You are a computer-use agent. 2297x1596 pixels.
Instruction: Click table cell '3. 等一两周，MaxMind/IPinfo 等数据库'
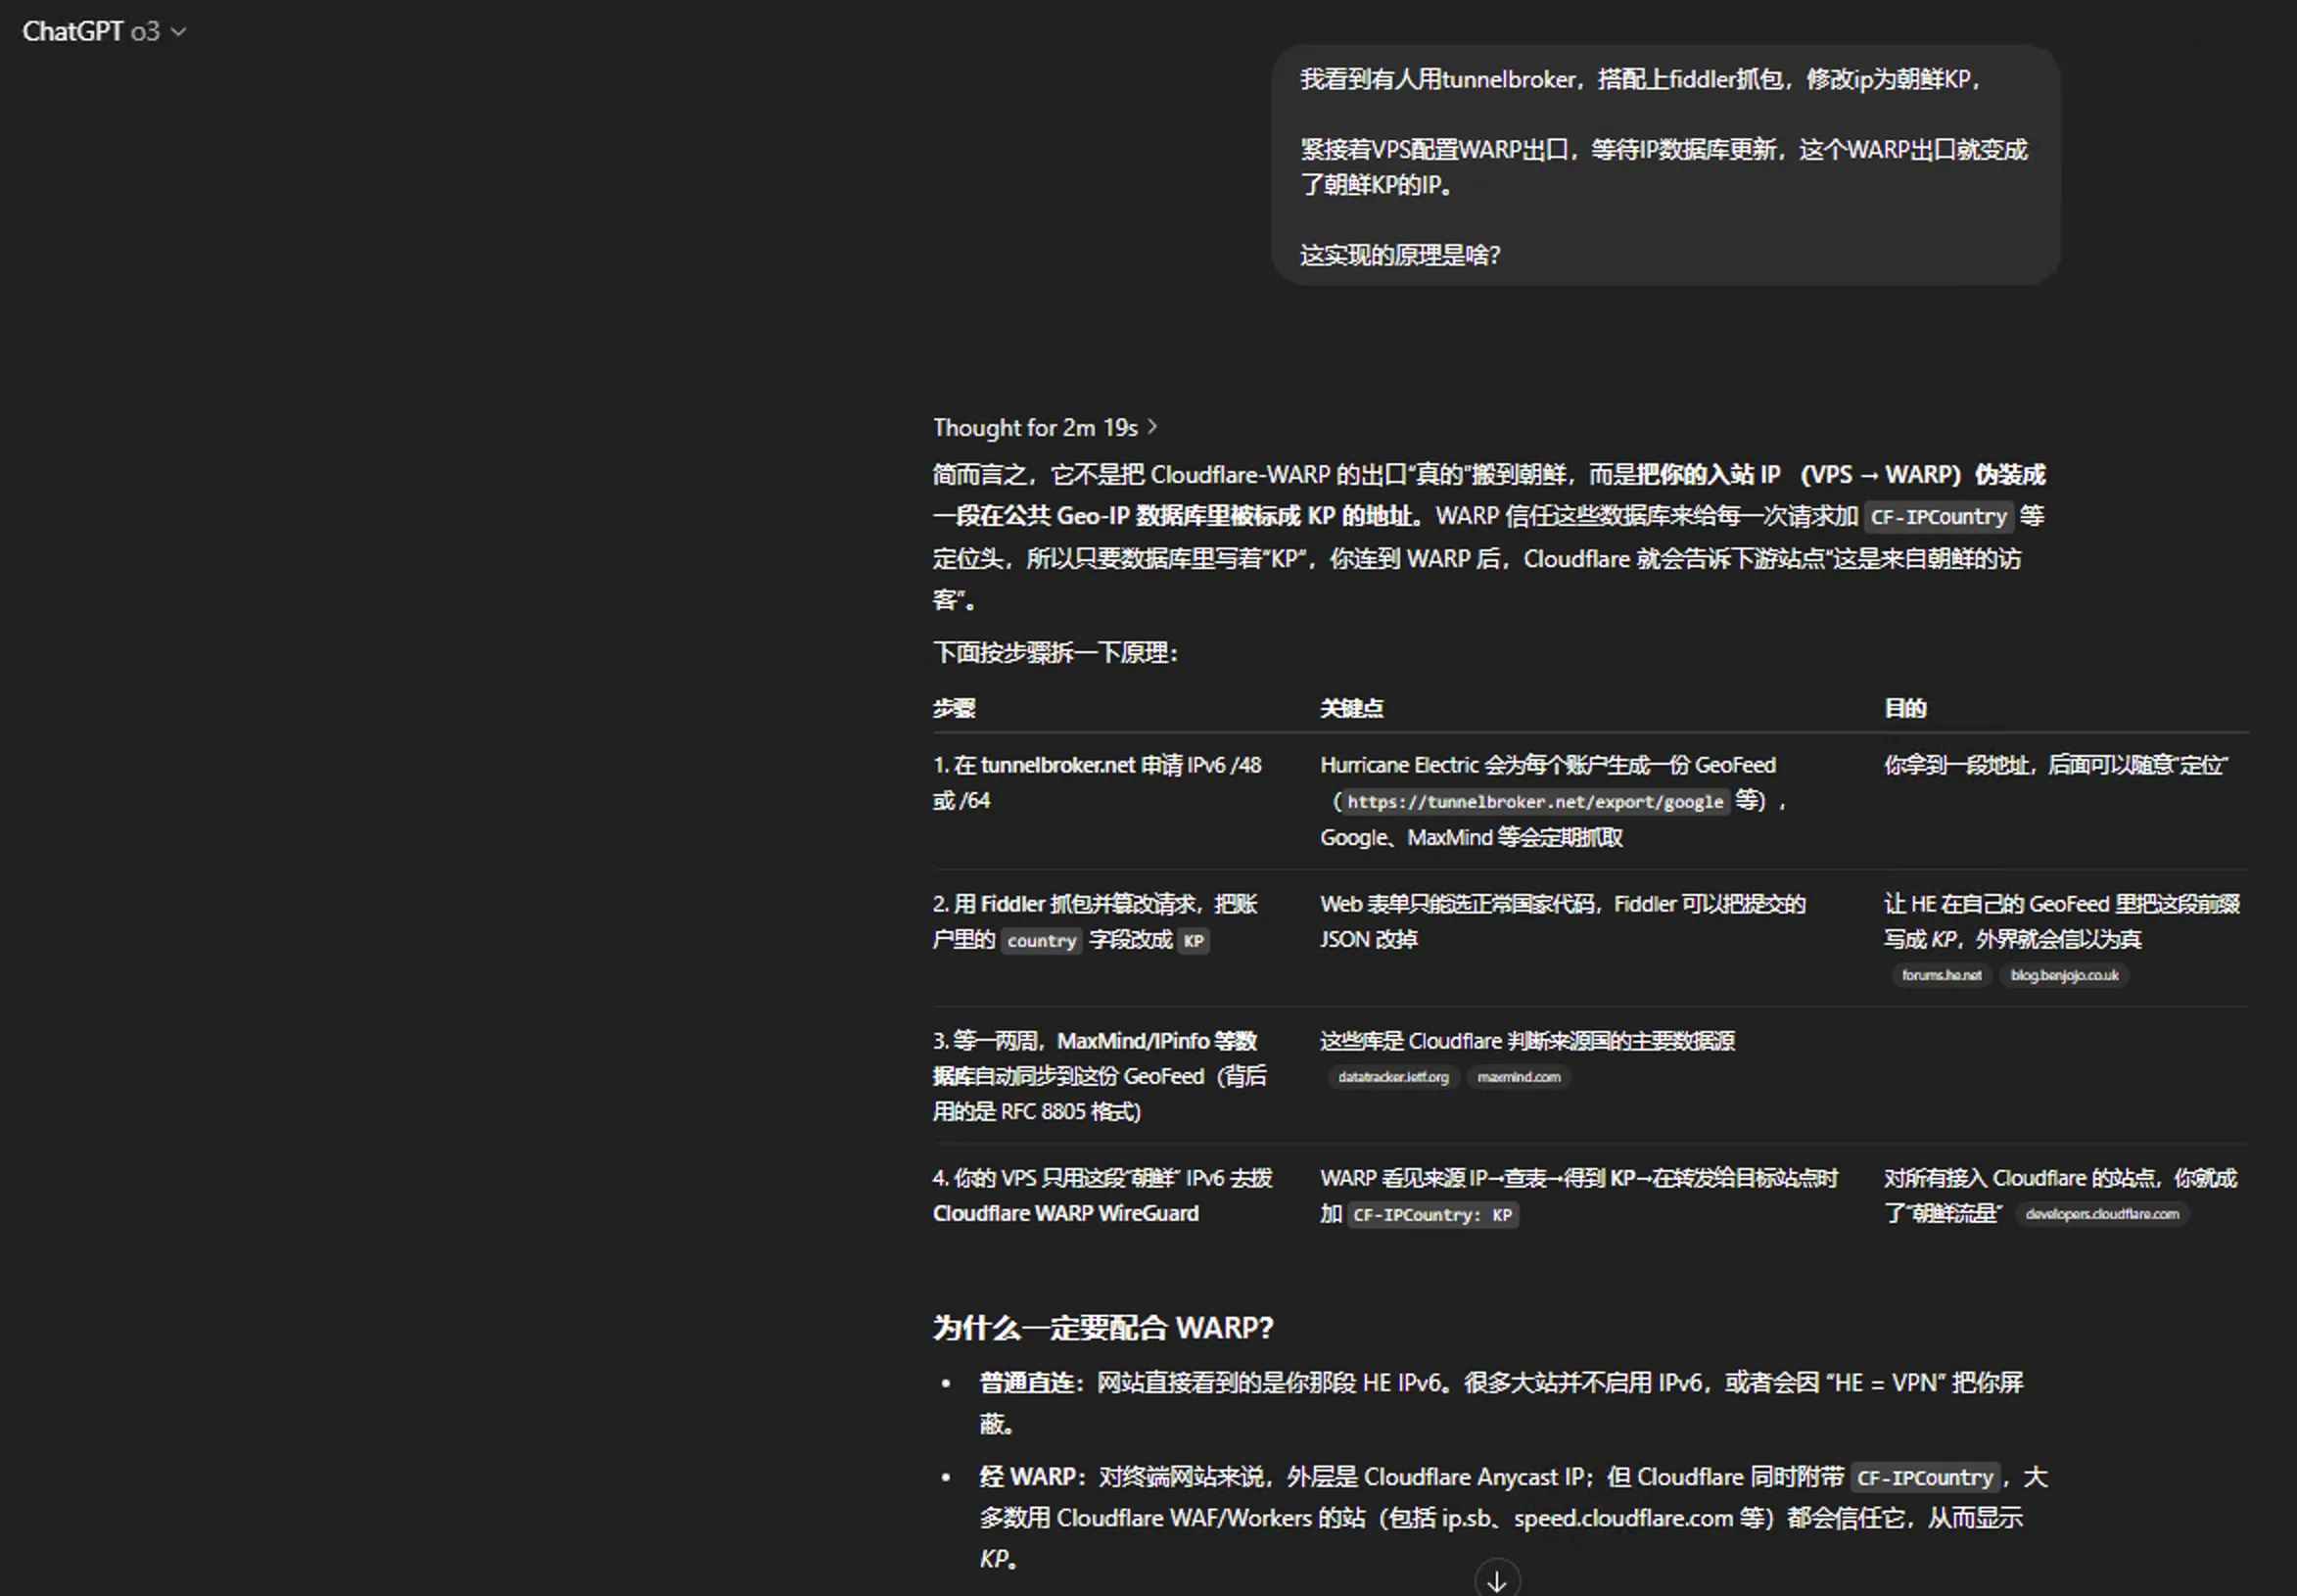click(x=1101, y=1076)
